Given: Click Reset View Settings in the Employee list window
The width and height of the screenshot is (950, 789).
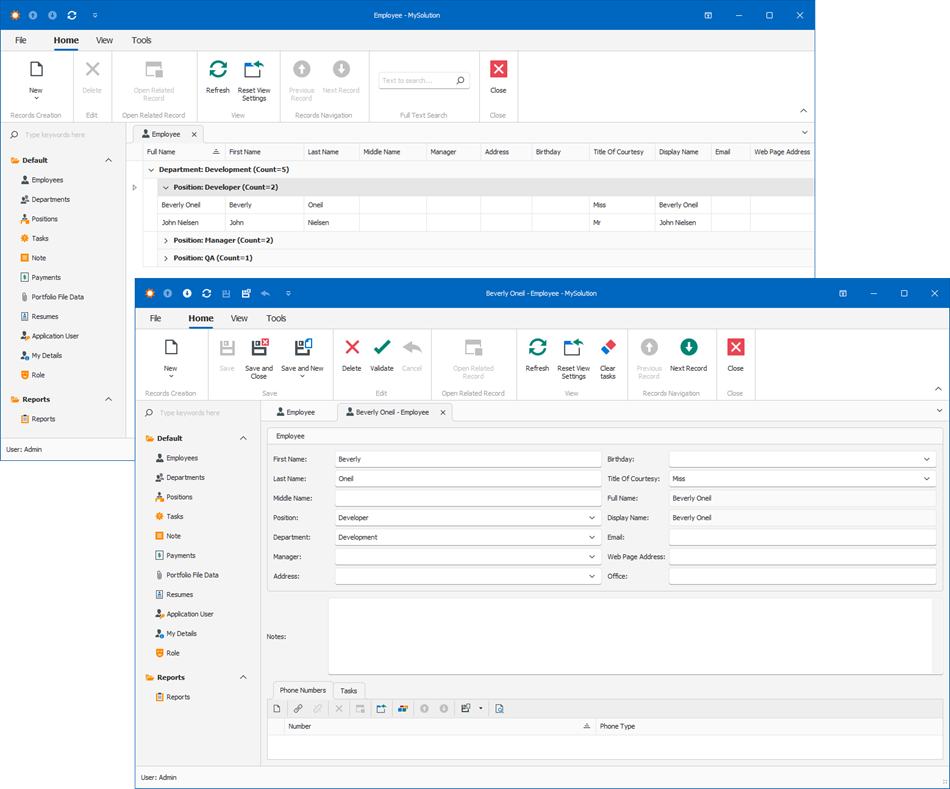Looking at the screenshot, I should pyautogui.click(x=254, y=80).
